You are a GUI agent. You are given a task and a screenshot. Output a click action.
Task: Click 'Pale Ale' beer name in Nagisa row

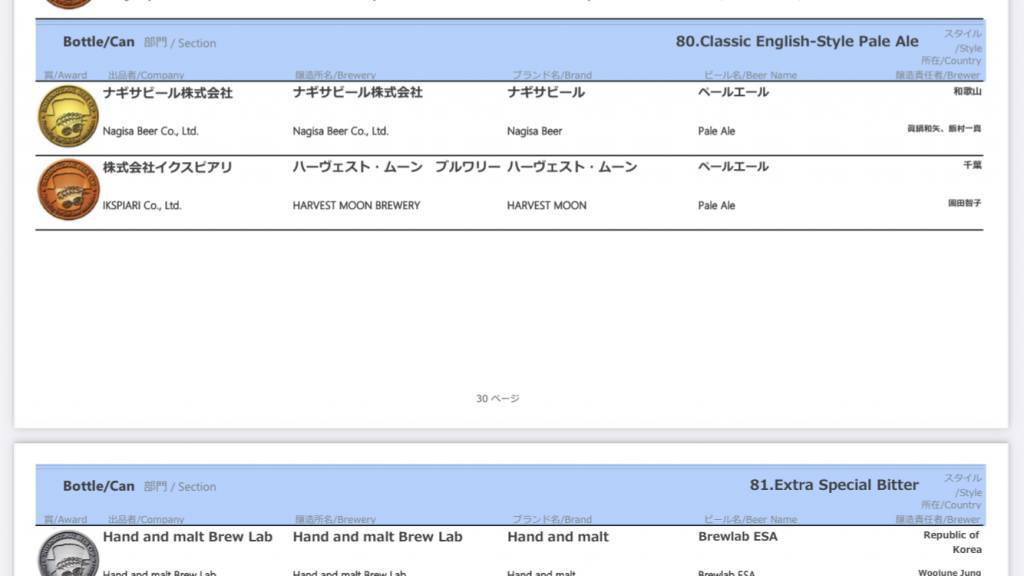click(716, 131)
